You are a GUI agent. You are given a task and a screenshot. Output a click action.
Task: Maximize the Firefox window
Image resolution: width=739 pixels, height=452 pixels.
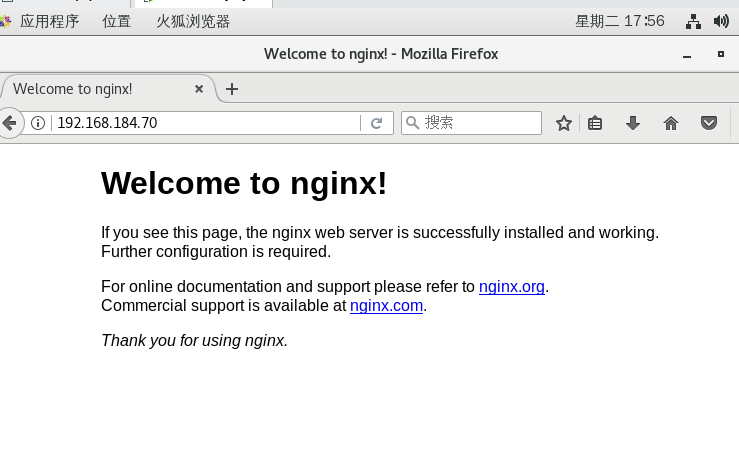point(721,54)
